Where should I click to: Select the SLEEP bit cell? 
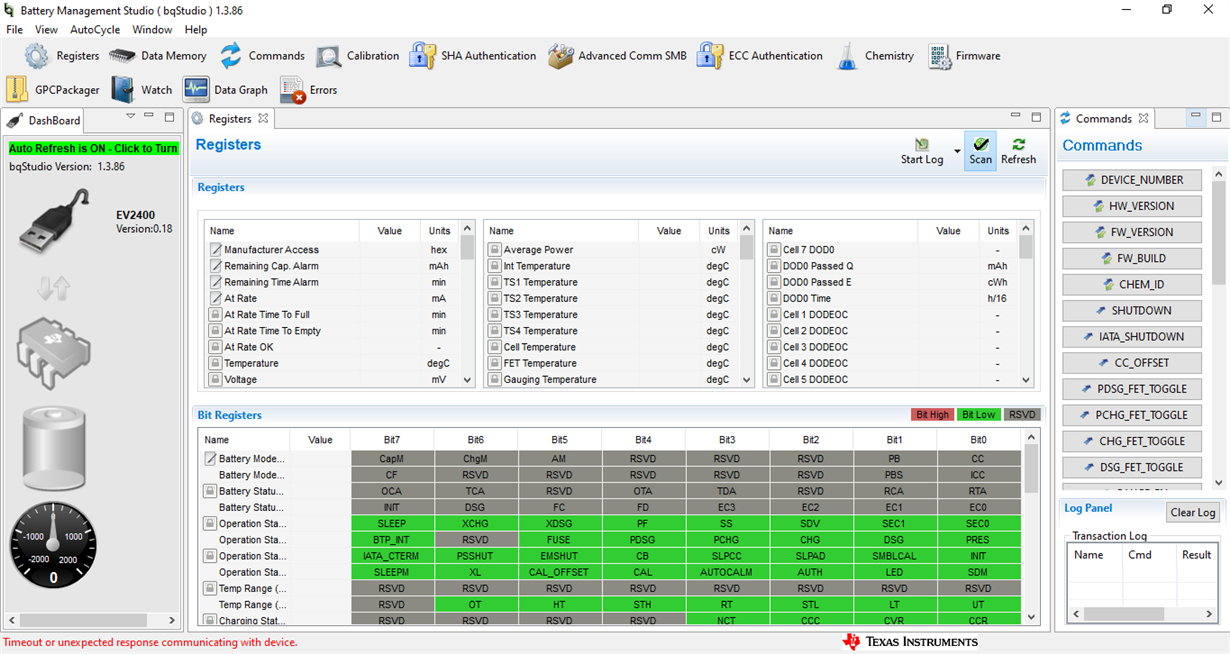pyautogui.click(x=392, y=524)
